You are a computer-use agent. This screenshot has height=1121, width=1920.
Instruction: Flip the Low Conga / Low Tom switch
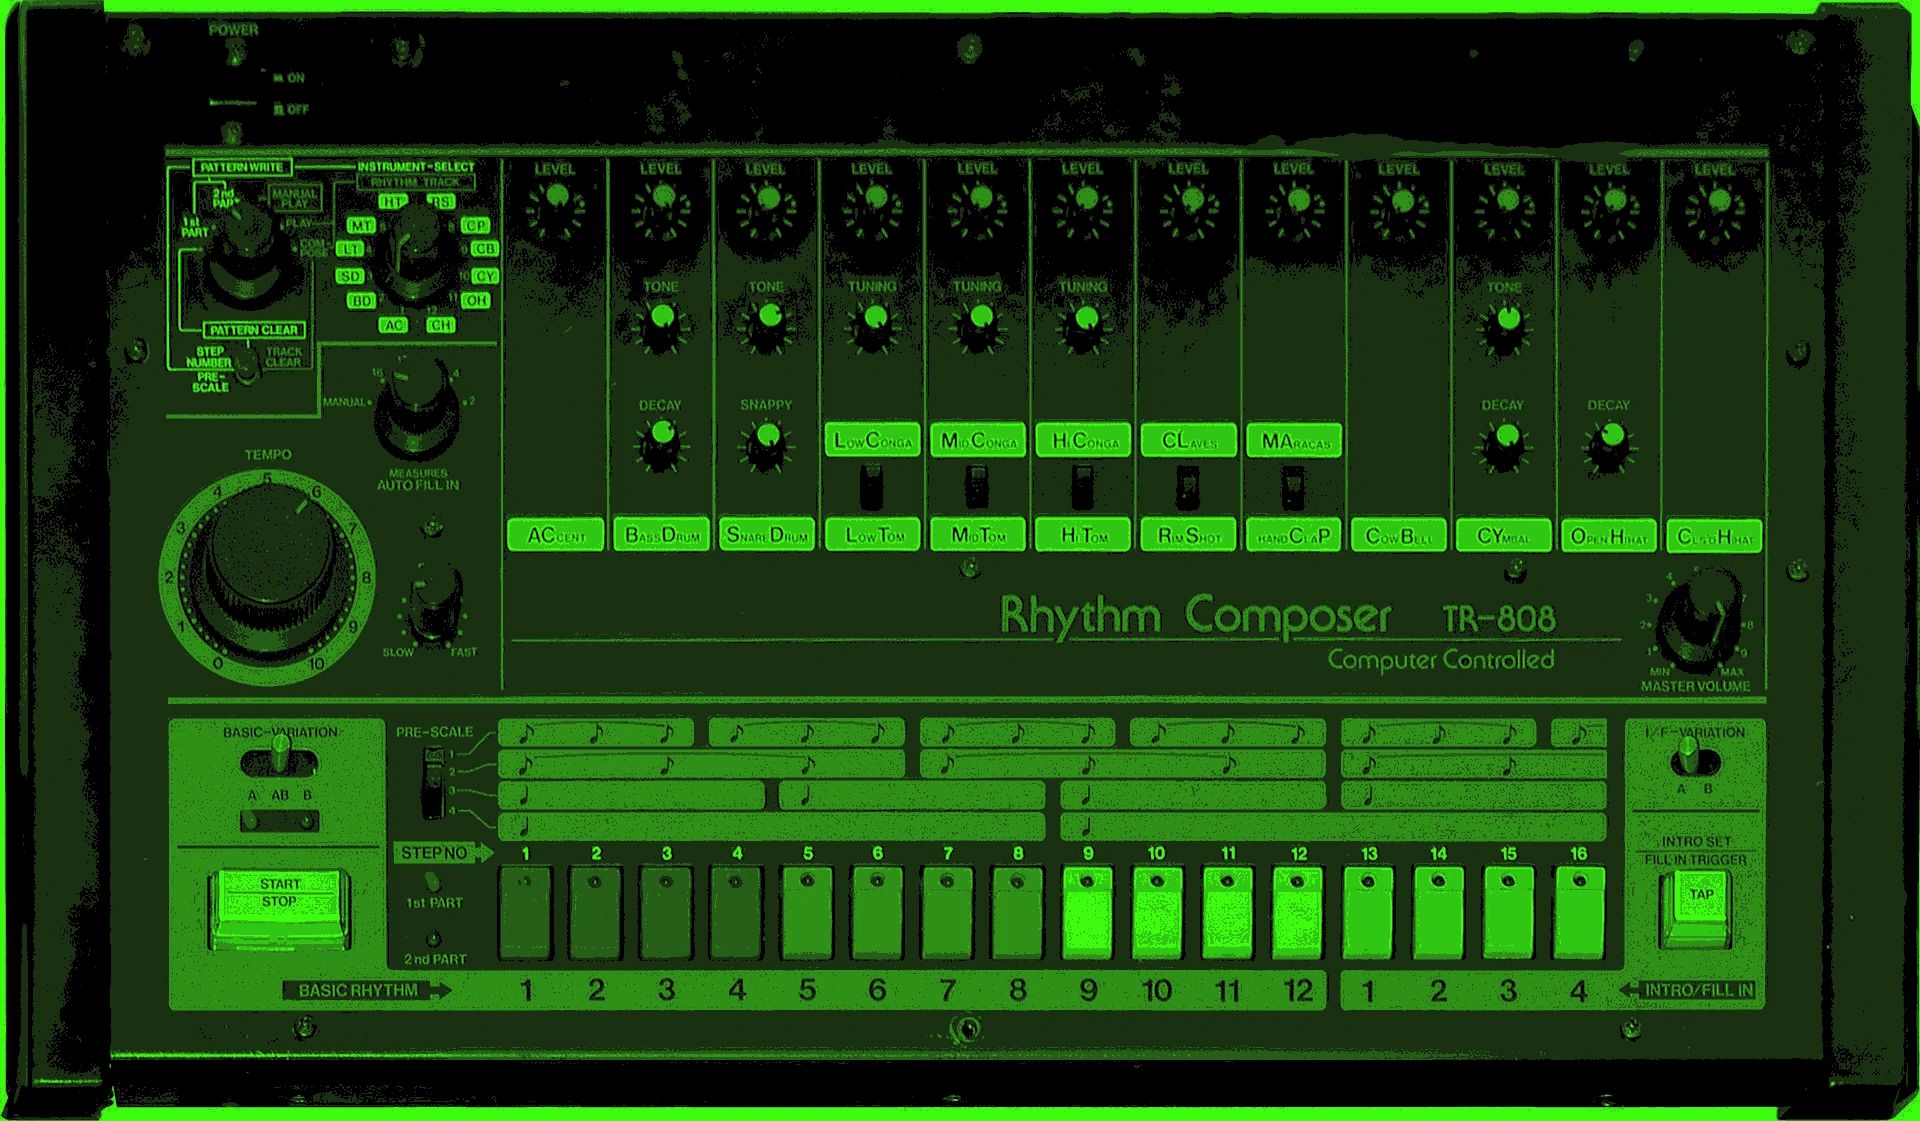[872, 489]
